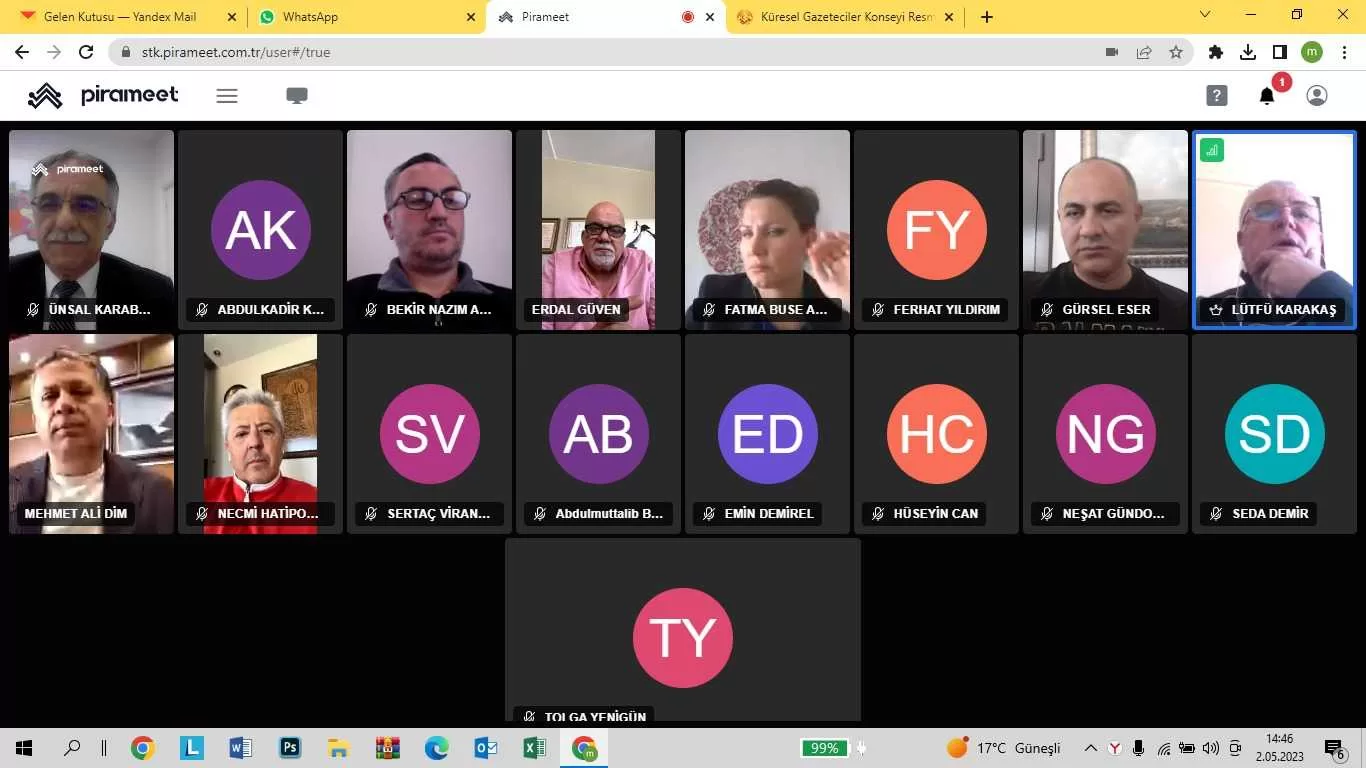Expand the Chrome tab search chevron
The width and height of the screenshot is (1366, 768).
(1205, 16)
